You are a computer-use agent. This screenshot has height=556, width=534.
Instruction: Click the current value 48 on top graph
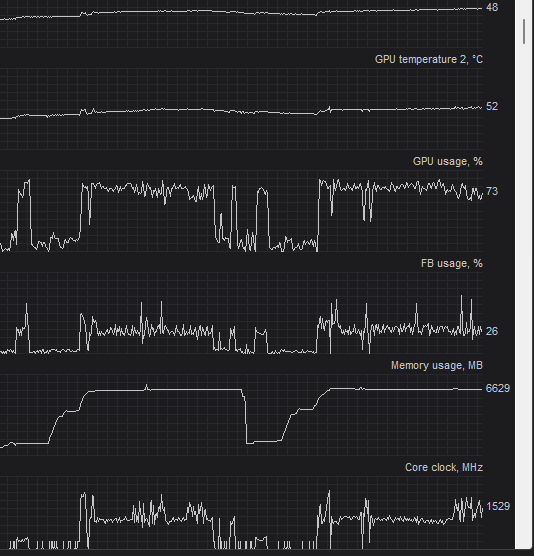click(x=492, y=7)
